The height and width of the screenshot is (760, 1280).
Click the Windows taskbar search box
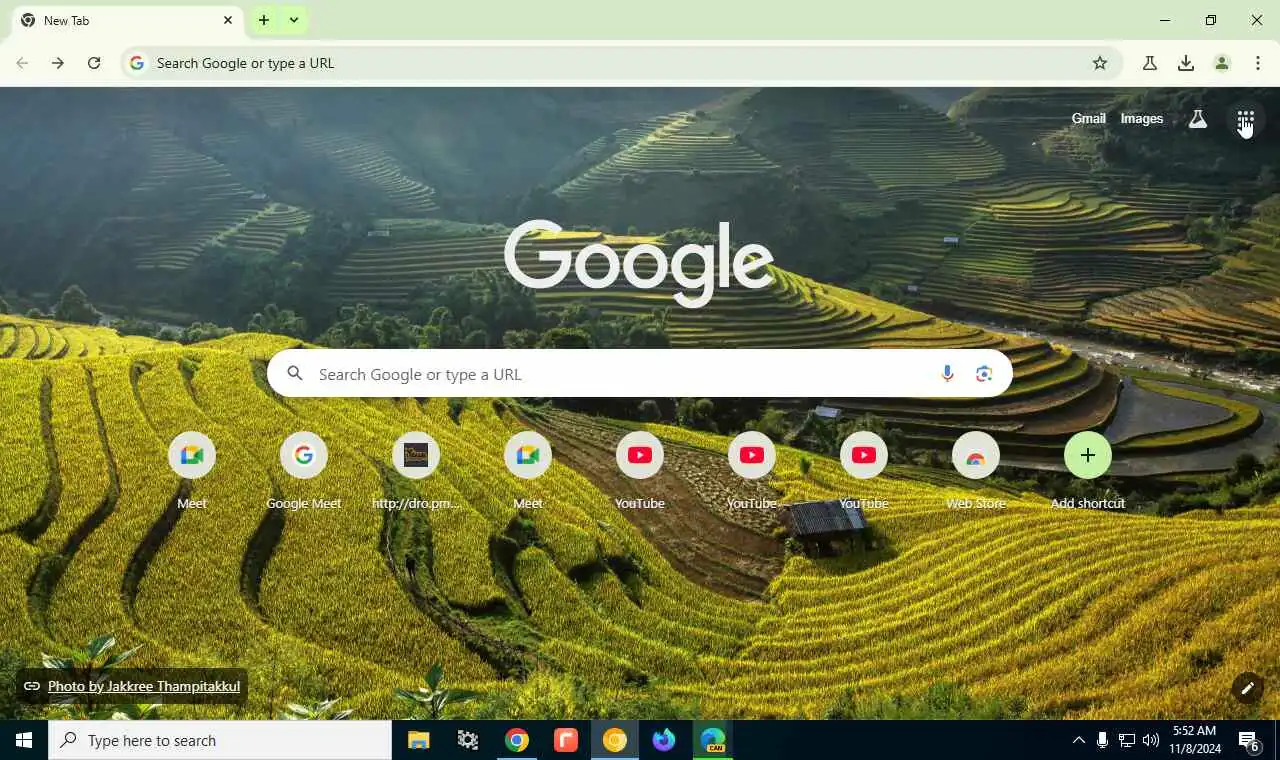(x=220, y=740)
